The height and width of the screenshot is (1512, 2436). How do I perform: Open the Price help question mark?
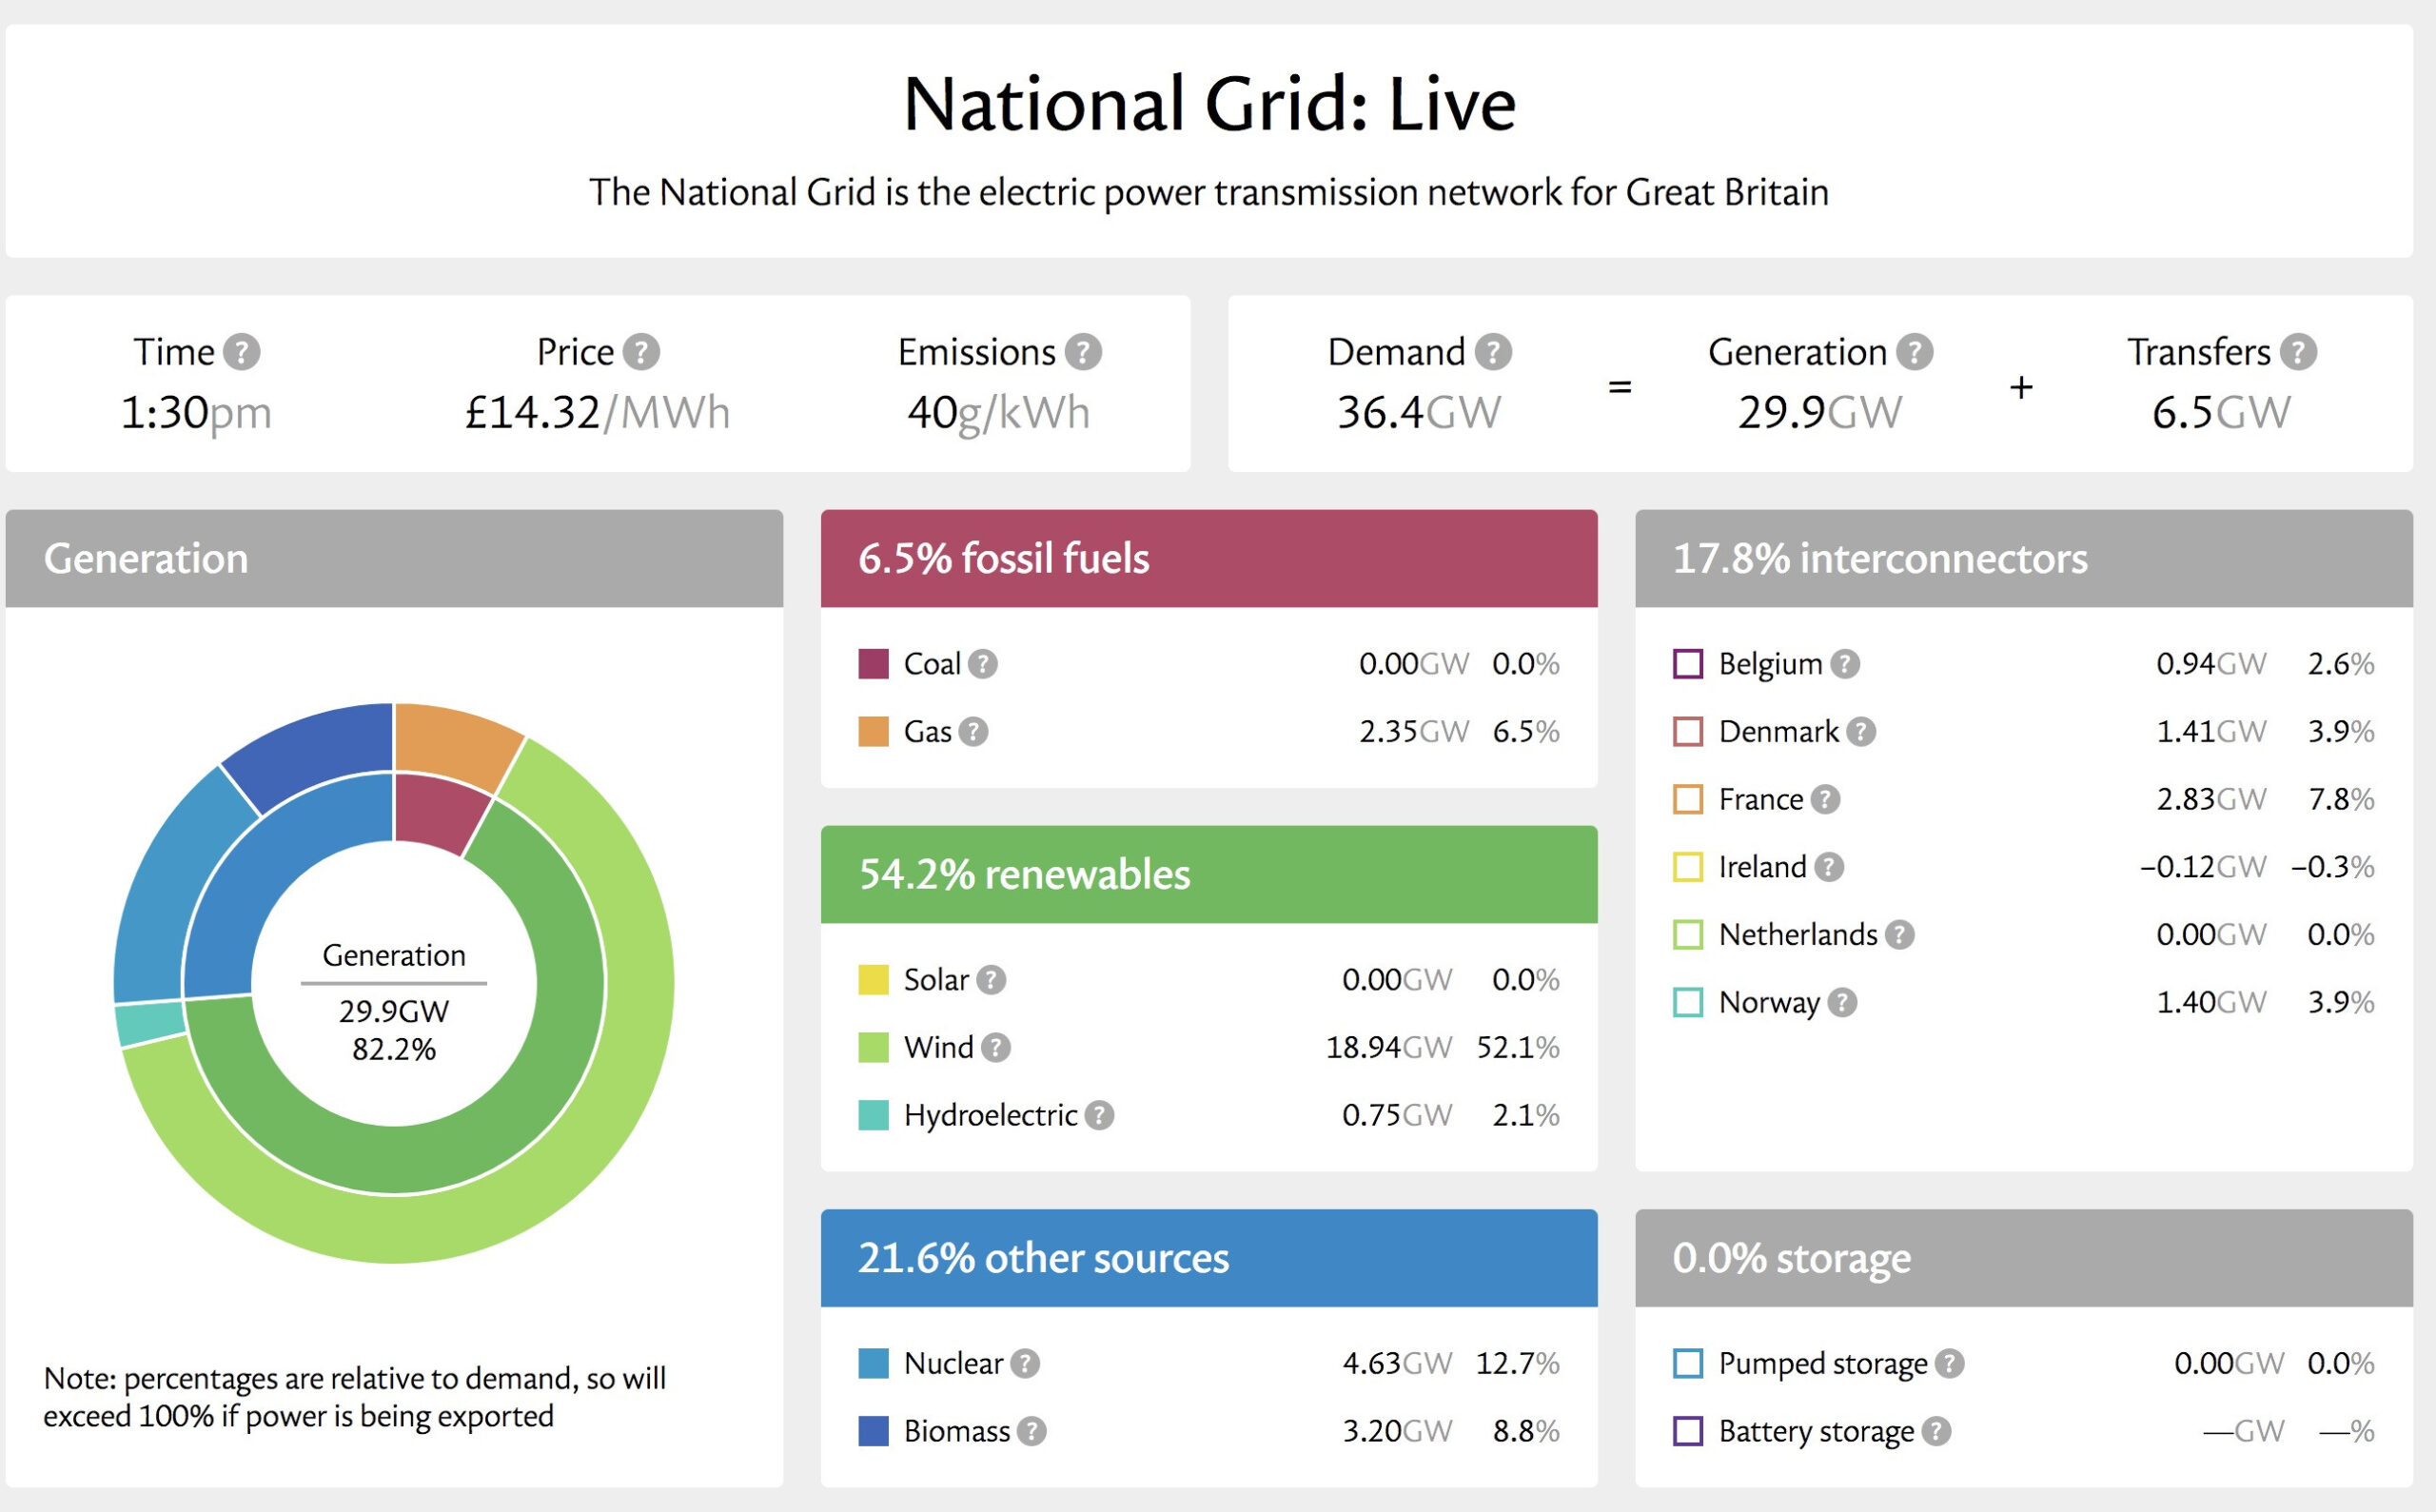[641, 352]
